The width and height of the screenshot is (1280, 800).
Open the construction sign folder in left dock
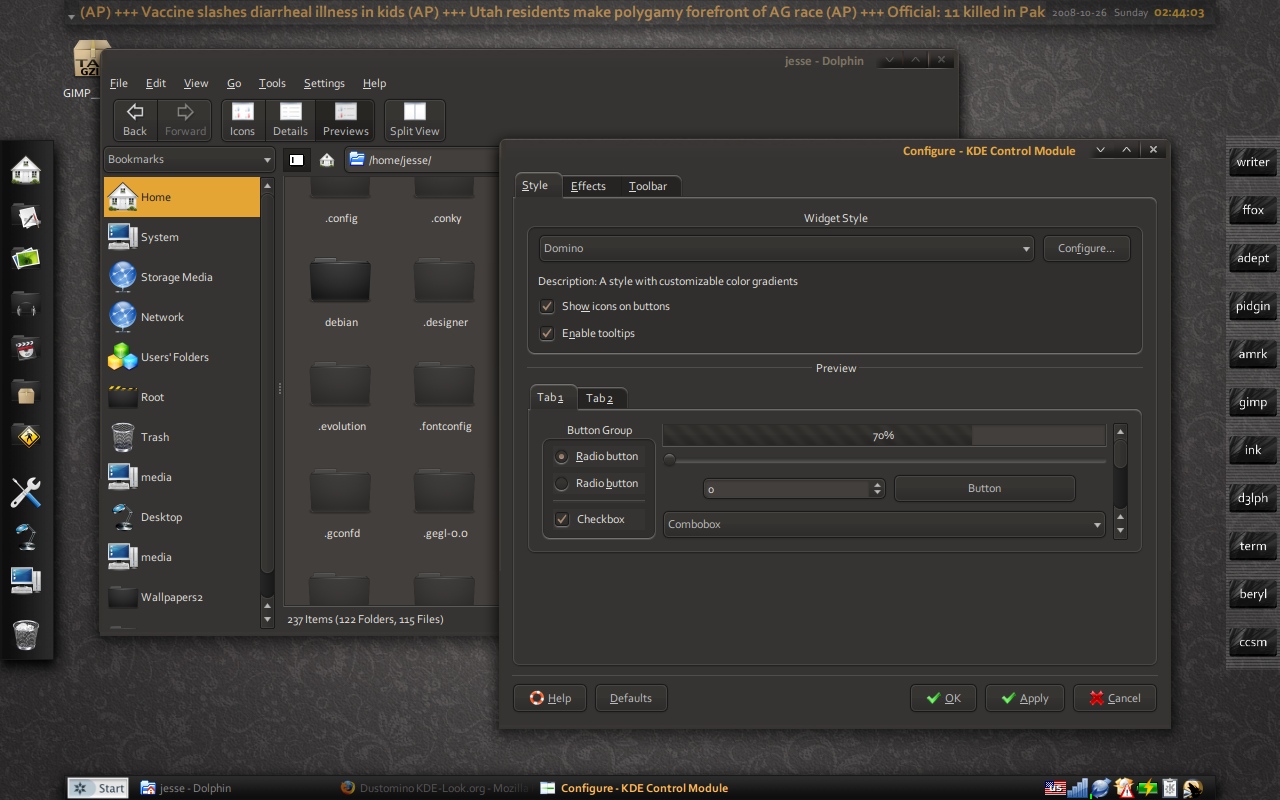tap(26, 435)
